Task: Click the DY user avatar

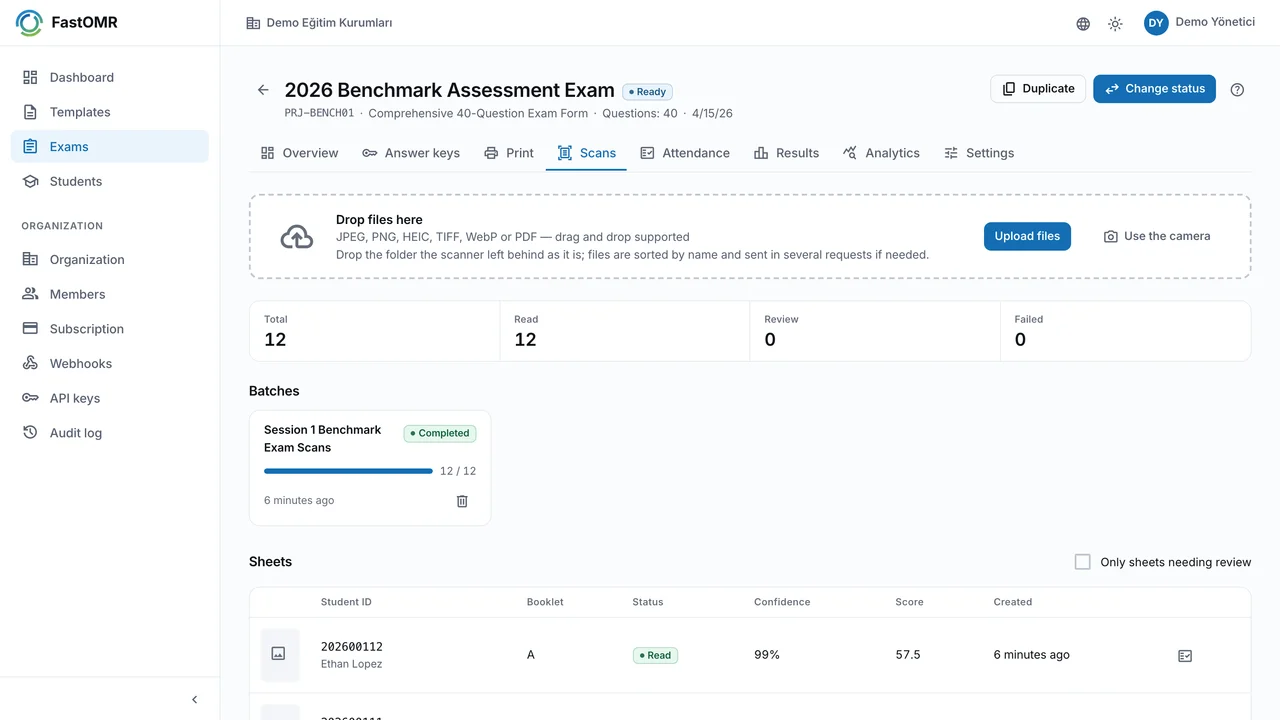Action: 1156,23
